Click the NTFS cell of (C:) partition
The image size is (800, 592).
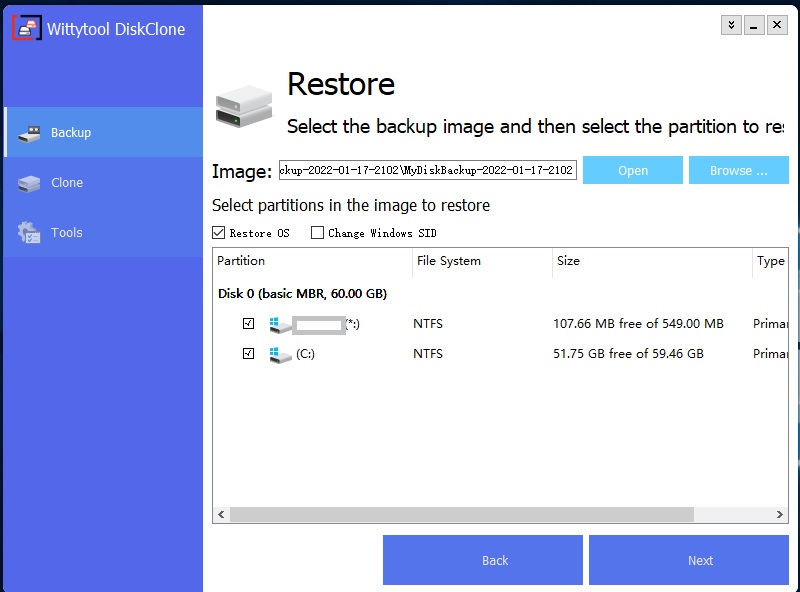[x=428, y=354]
